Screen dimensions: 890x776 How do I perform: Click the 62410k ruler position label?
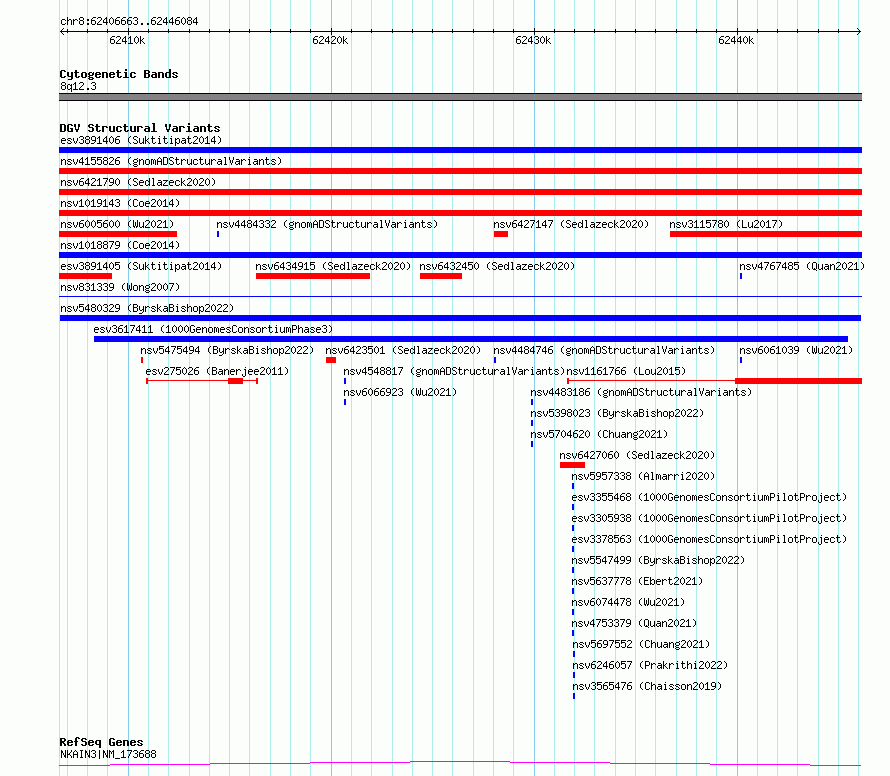tap(127, 40)
